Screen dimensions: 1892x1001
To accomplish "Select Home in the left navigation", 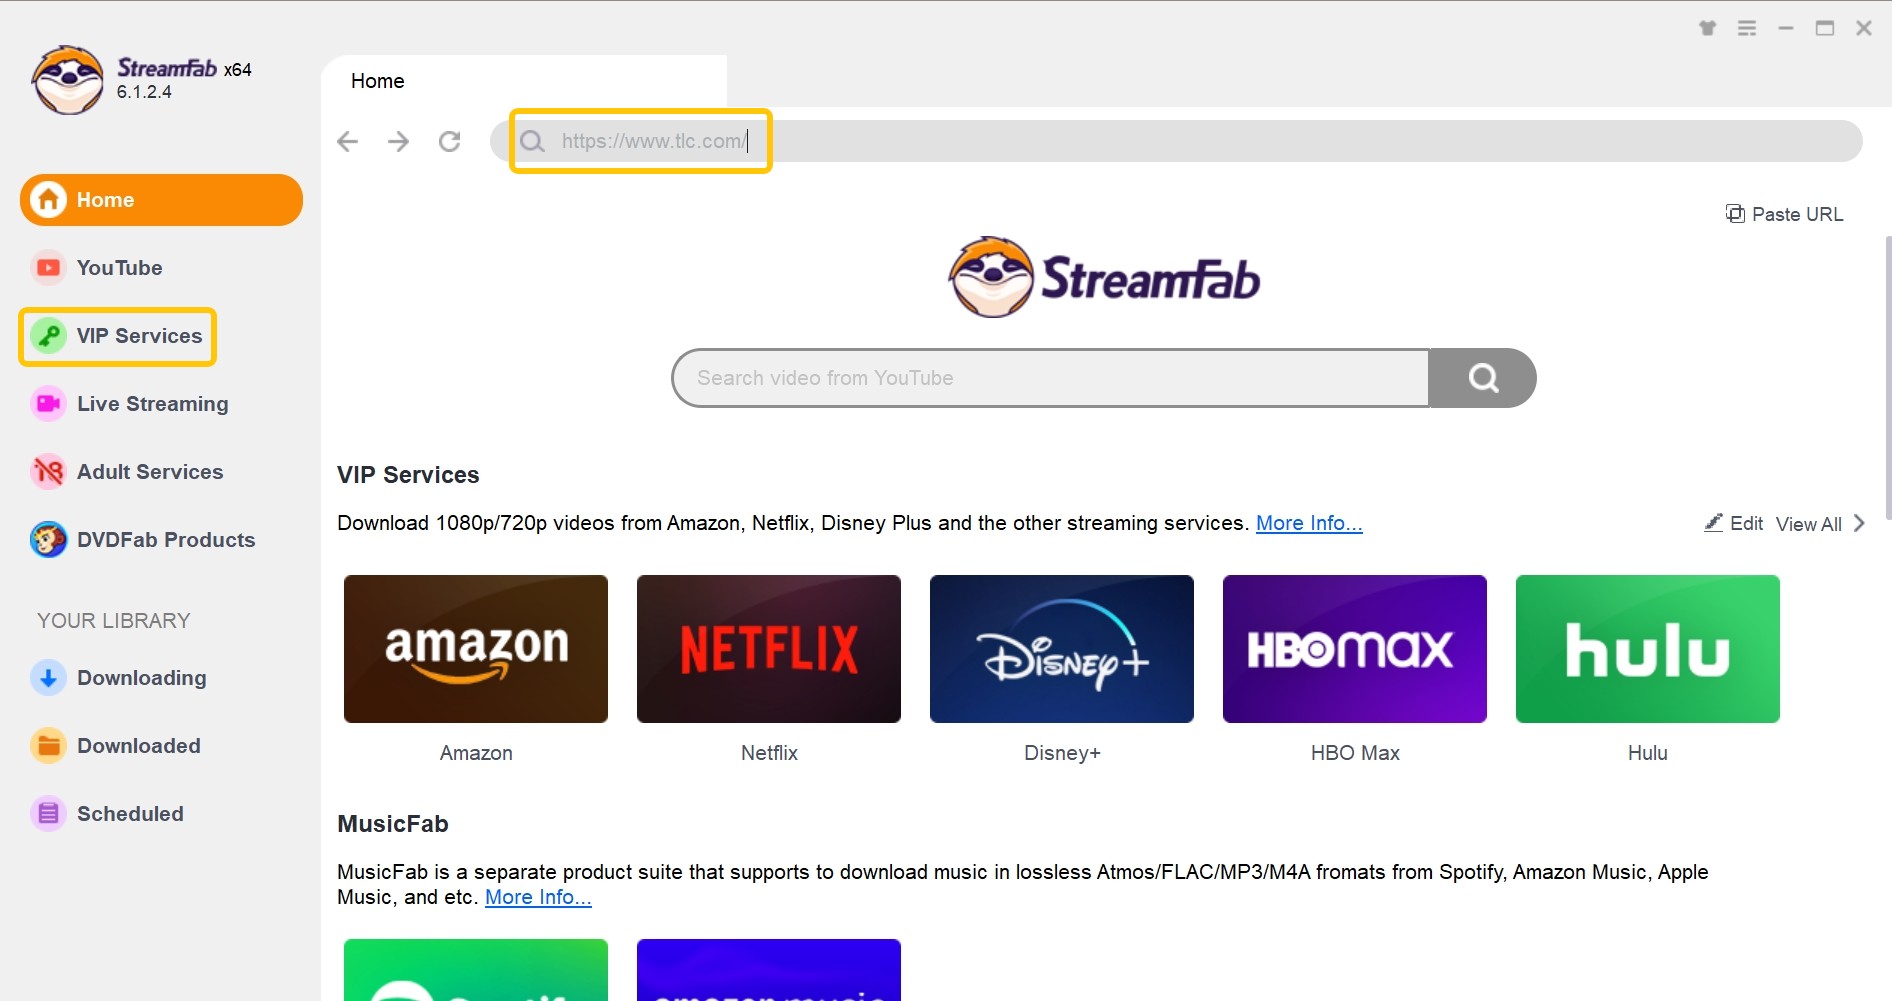I will pyautogui.click(x=105, y=199).
